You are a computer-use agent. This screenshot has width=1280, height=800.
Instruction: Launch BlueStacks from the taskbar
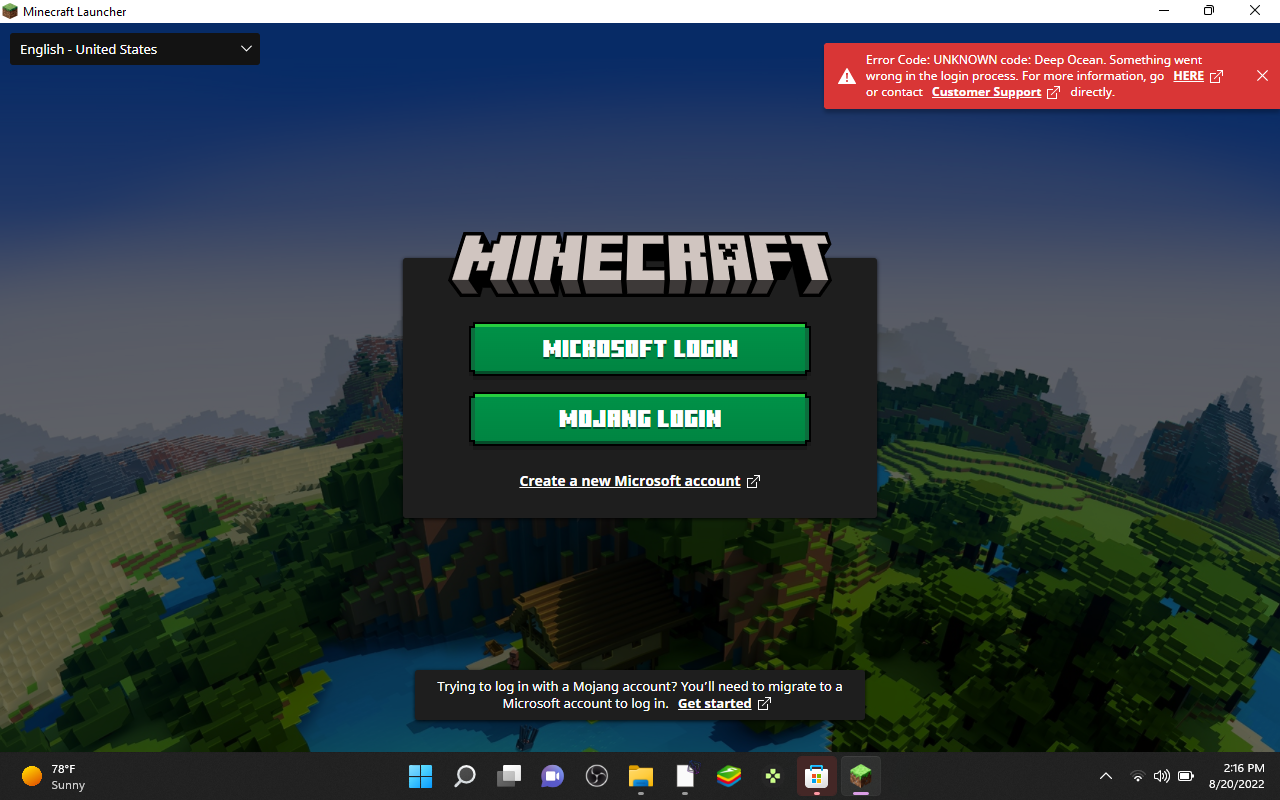[x=729, y=776]
